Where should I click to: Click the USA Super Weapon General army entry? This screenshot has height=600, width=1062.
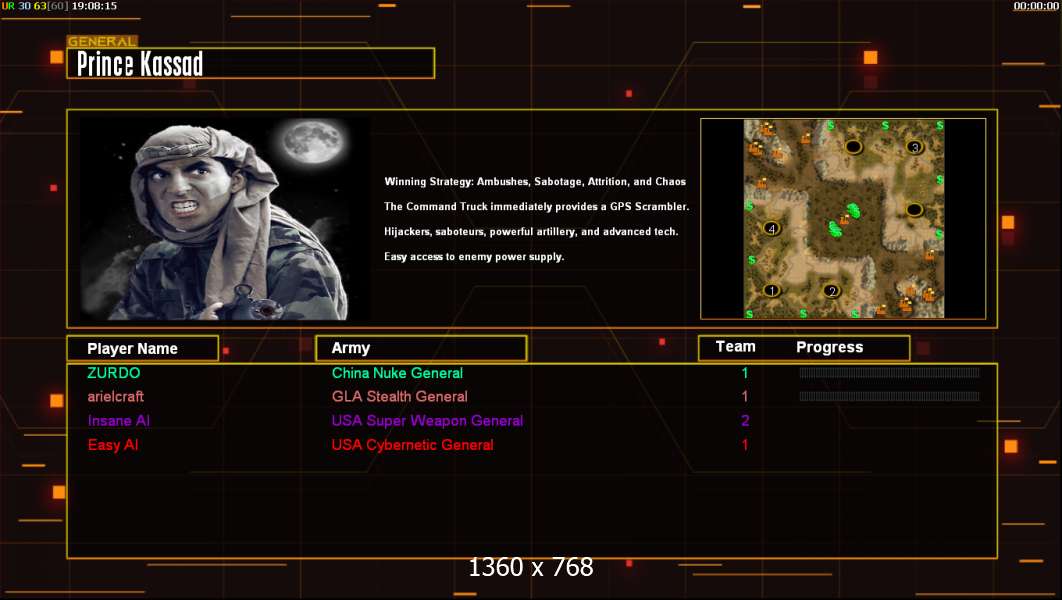(427, 421)
